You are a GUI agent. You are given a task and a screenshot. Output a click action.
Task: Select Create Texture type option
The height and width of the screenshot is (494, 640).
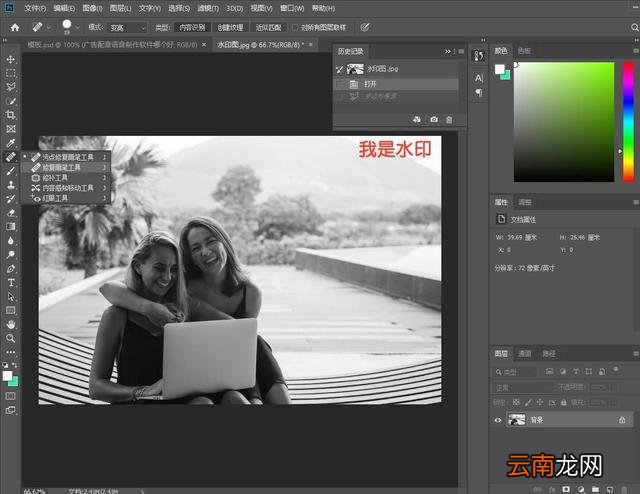tap(230, 27)
